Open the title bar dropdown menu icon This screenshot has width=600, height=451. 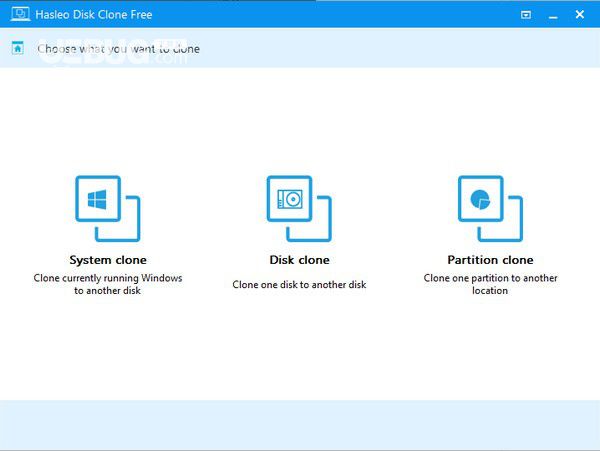[x=526, y=15]
